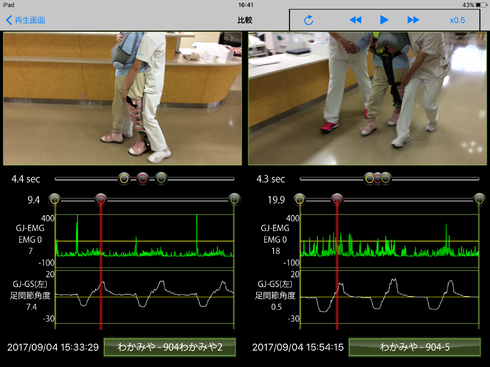
Task: Select yellow start marker on right 19.9 range
Action: pyautogui.click(x=300, y=200)
